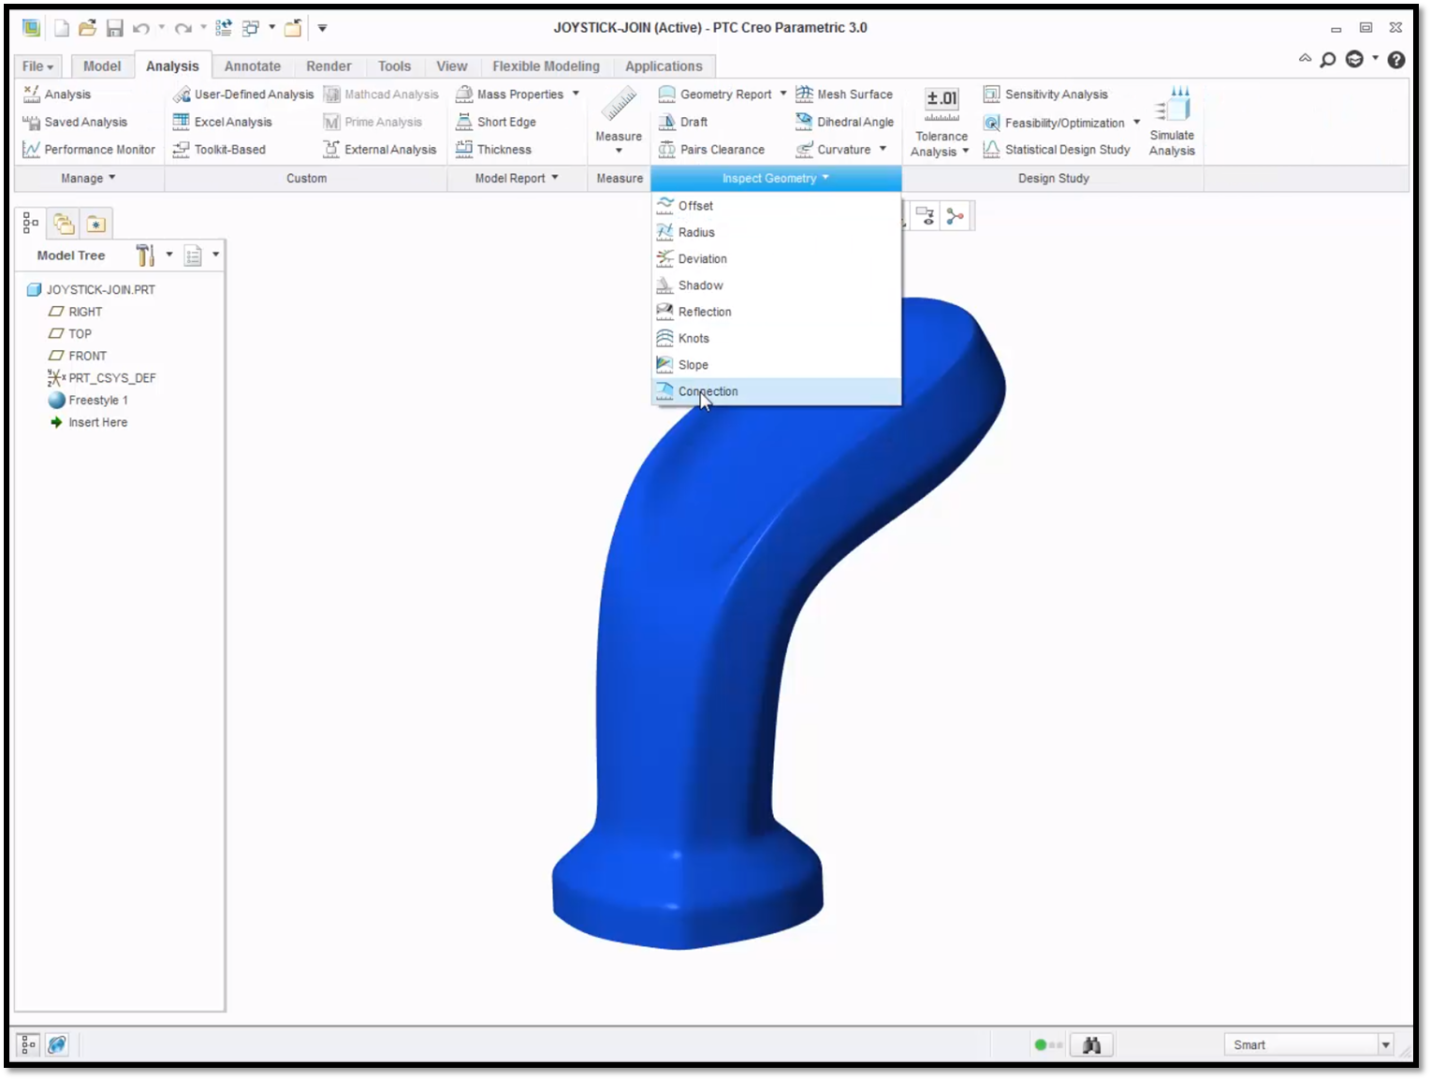1431x1080 pixels.
Task: Open the File menu dropdown
Action: click(x=38, y=66)
